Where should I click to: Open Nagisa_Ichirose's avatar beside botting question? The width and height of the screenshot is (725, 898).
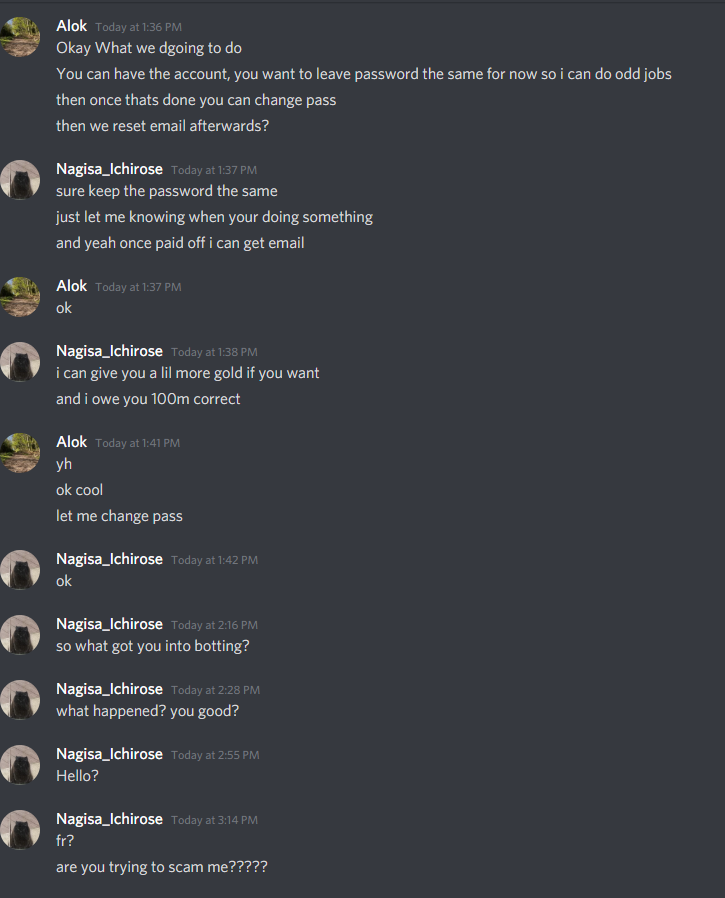click(21, 635)
